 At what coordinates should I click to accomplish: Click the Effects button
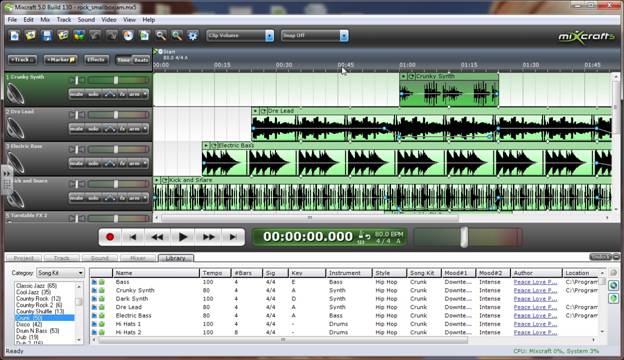[96, 60]
